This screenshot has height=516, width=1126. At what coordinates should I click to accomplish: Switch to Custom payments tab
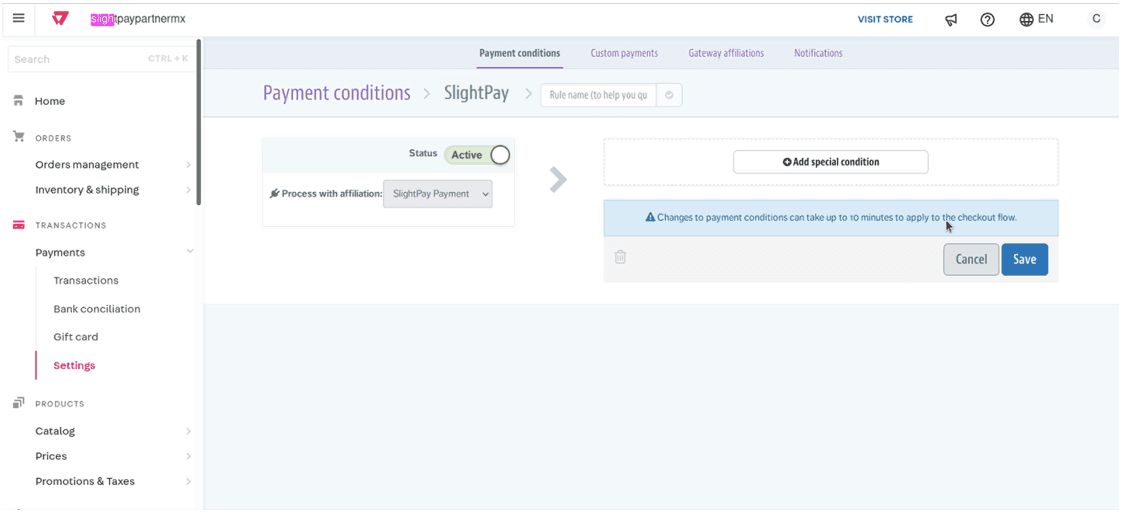624,53
